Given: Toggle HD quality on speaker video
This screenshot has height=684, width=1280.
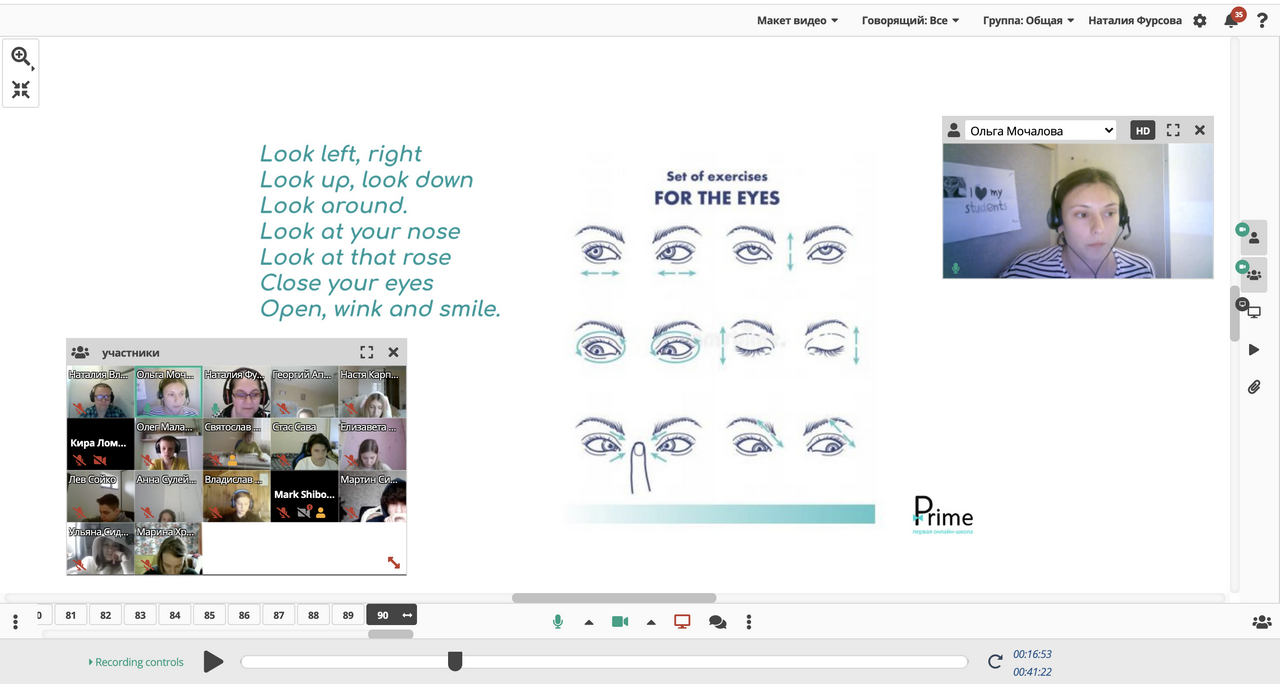Looking at the screenshot, I should pyautogui.click(x=1142, y=130).
